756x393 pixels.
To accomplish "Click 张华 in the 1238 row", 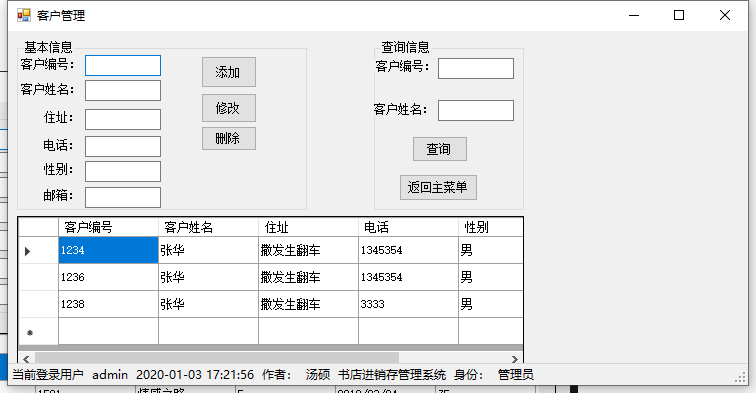I will [208, 304].
